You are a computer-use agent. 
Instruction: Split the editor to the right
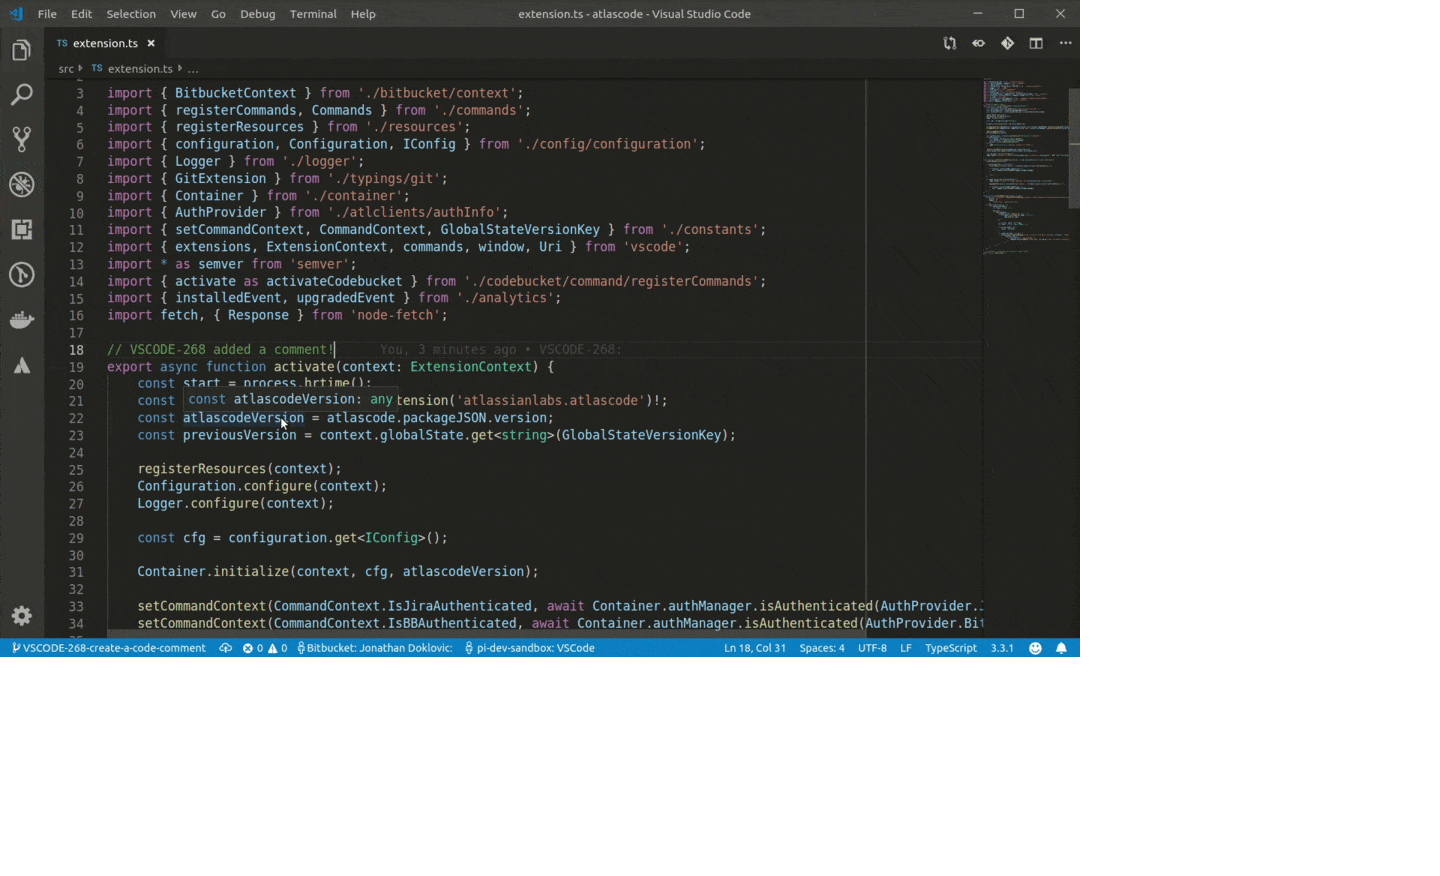click(x=1036, y=43)
